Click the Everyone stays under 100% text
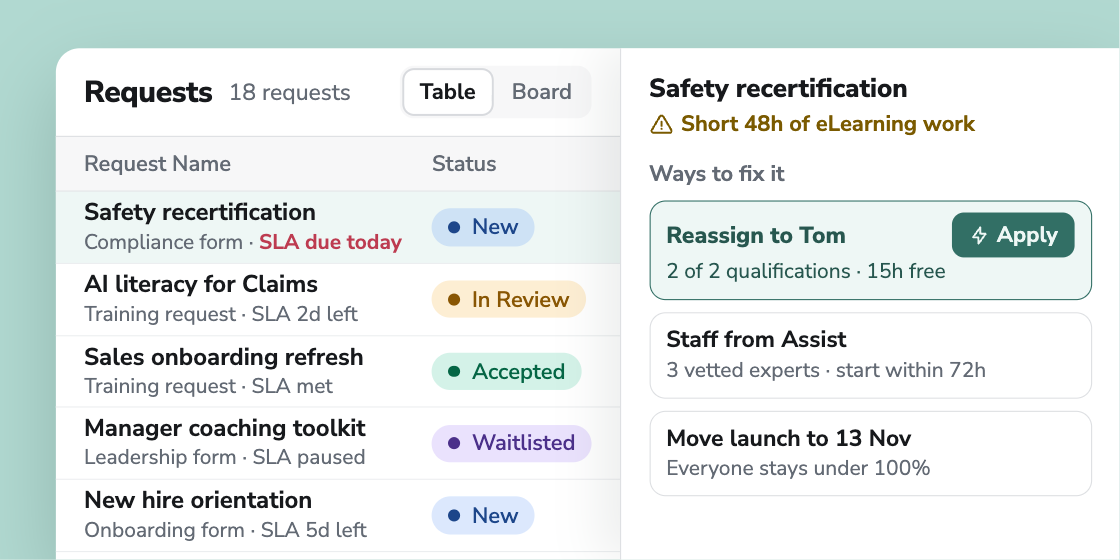The width and height of the screenshot is (1120, 560). 798,469
